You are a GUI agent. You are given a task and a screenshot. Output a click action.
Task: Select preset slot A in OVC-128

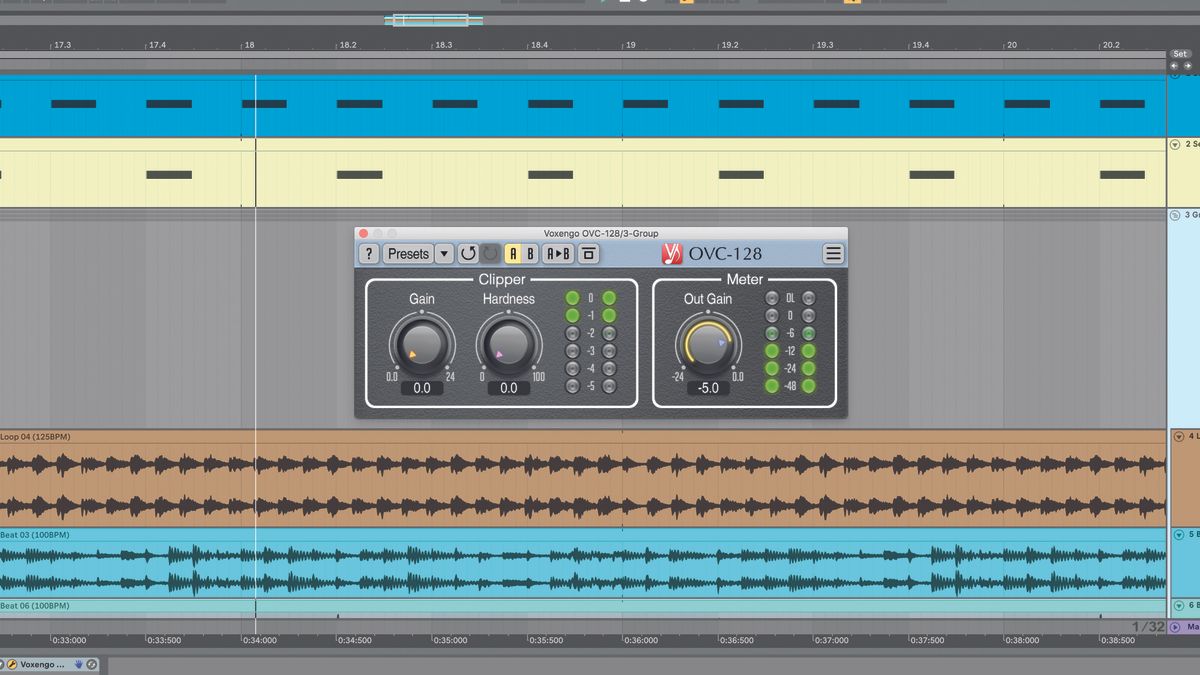tap(513, 254)
